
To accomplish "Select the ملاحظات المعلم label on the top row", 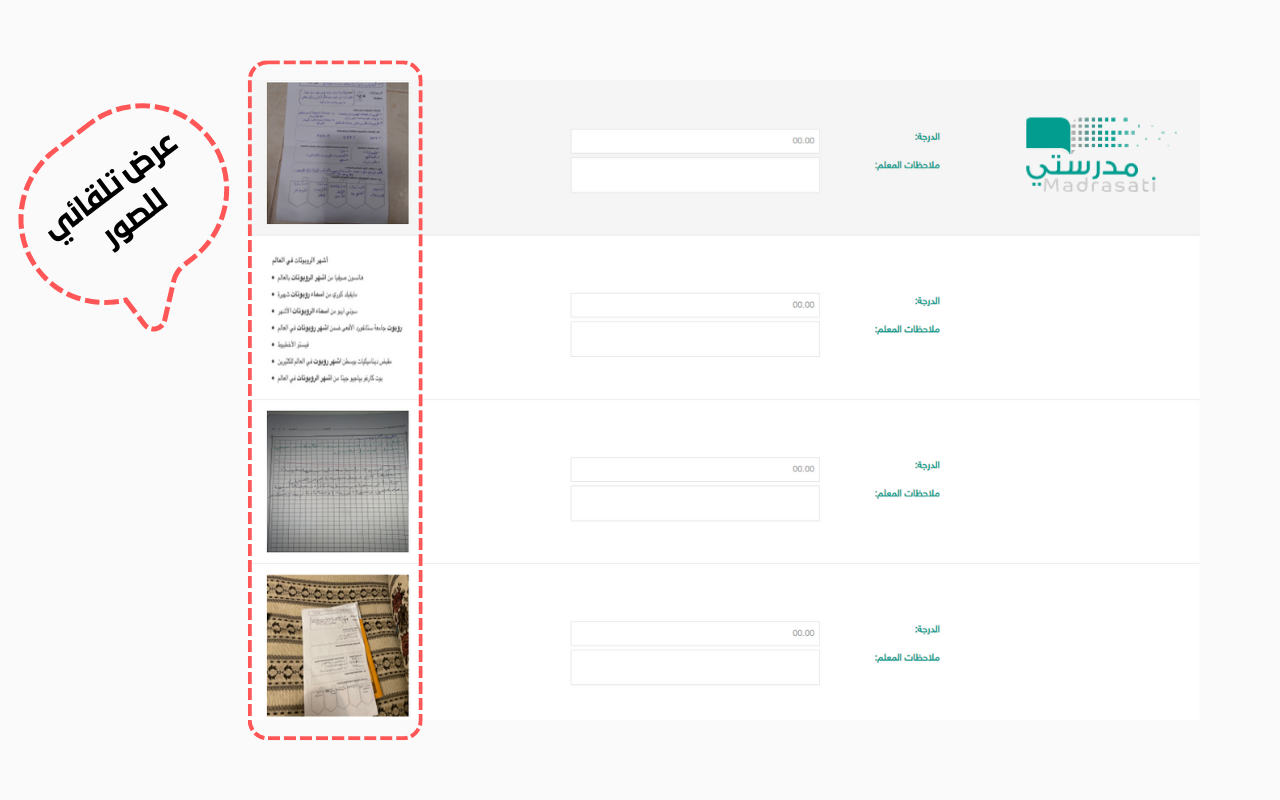I will click(908, 165).
